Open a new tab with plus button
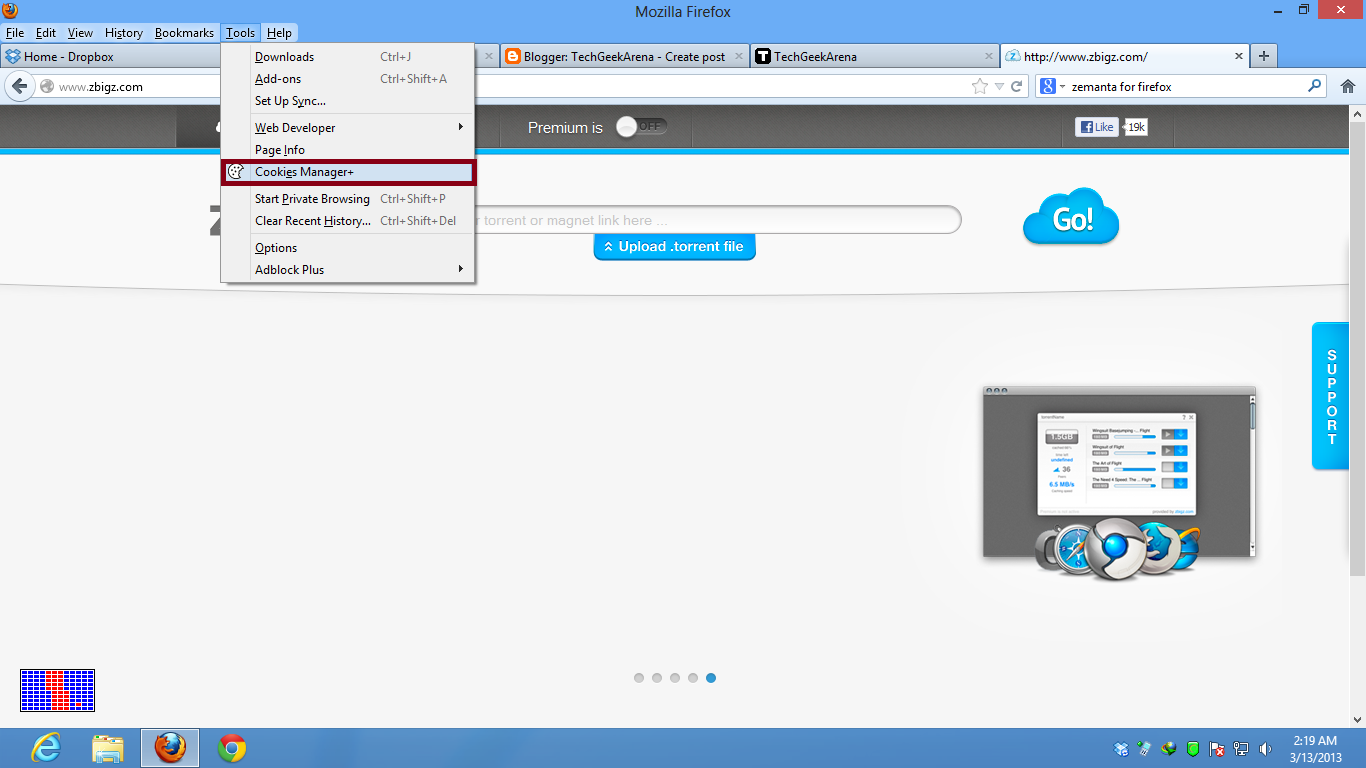Image resolution: width=1366 pixels, height=768 pixels. coord(1264,56)
